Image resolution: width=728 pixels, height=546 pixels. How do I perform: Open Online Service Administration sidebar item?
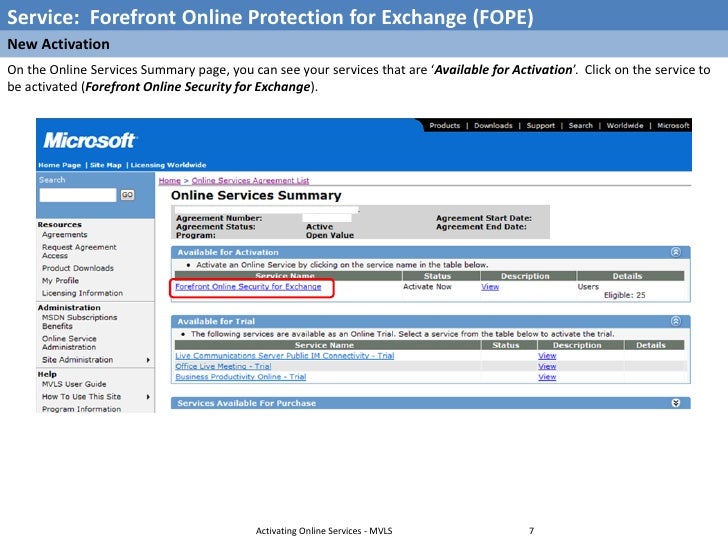click(69, 343)
